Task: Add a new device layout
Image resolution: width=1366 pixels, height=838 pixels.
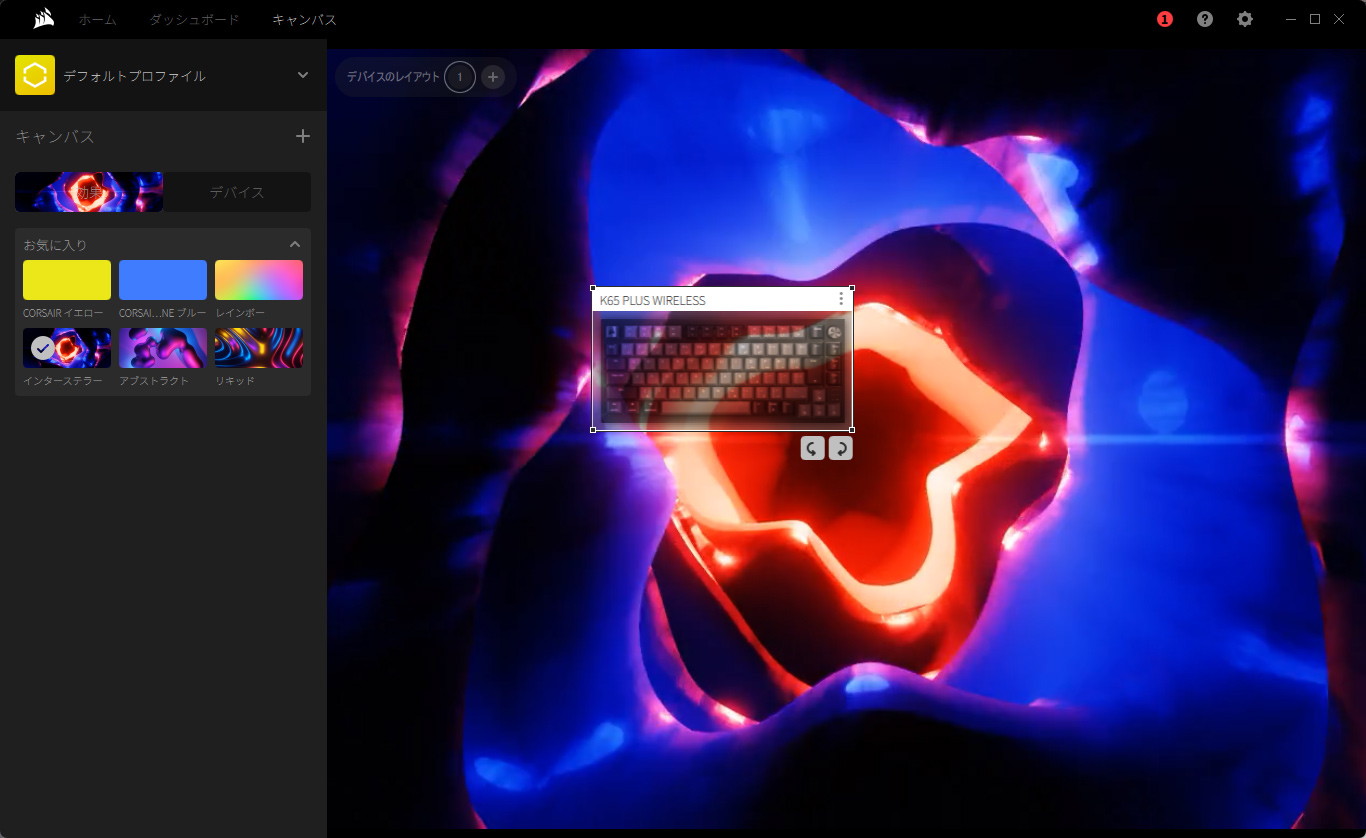Action: (492, 77)
